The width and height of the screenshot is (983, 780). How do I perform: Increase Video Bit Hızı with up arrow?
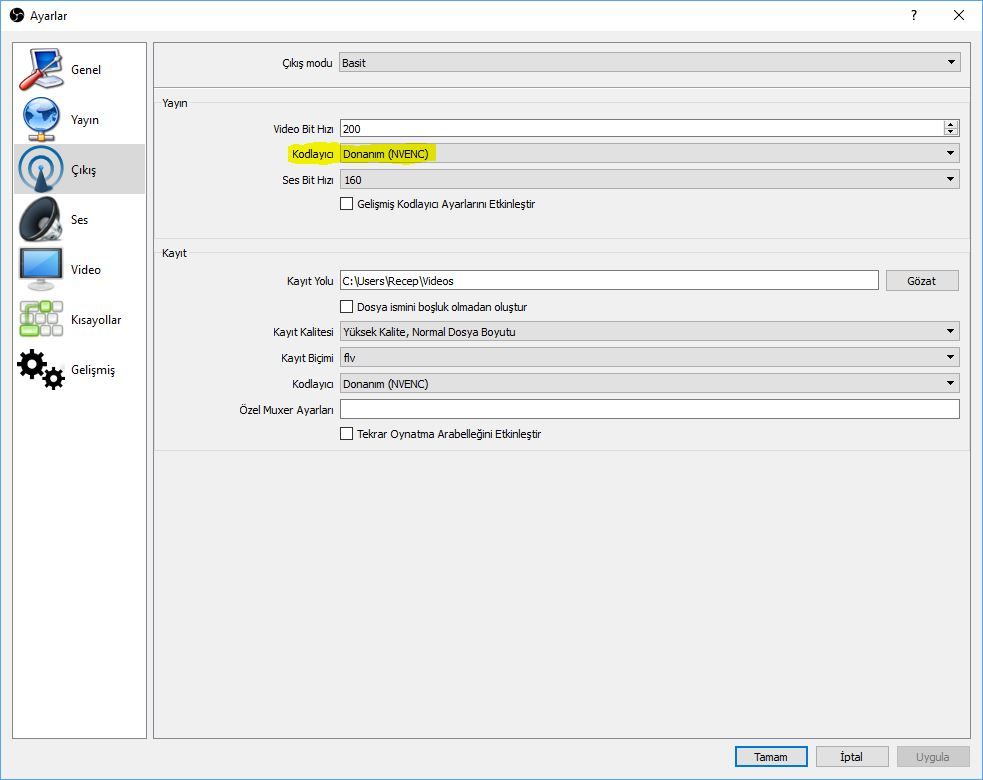pyautogui.click(x=951, y=124)
